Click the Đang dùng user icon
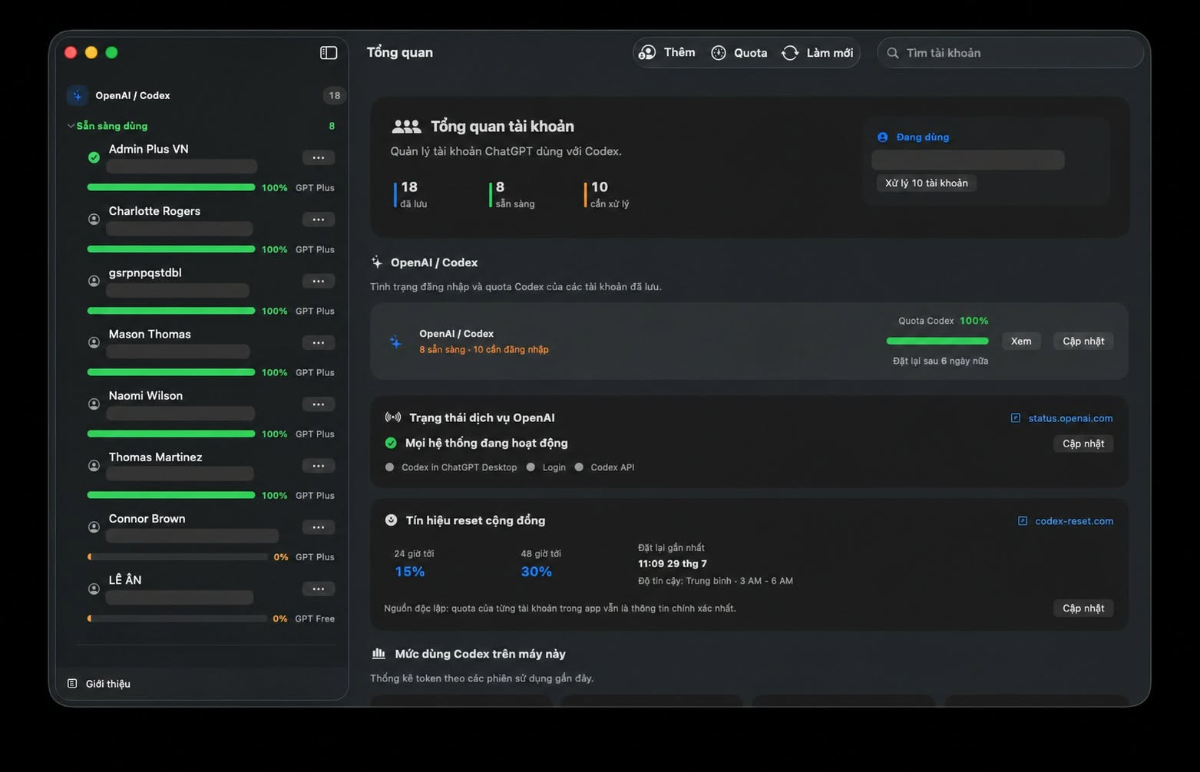The image size is (1200, 772). point(882,137)
